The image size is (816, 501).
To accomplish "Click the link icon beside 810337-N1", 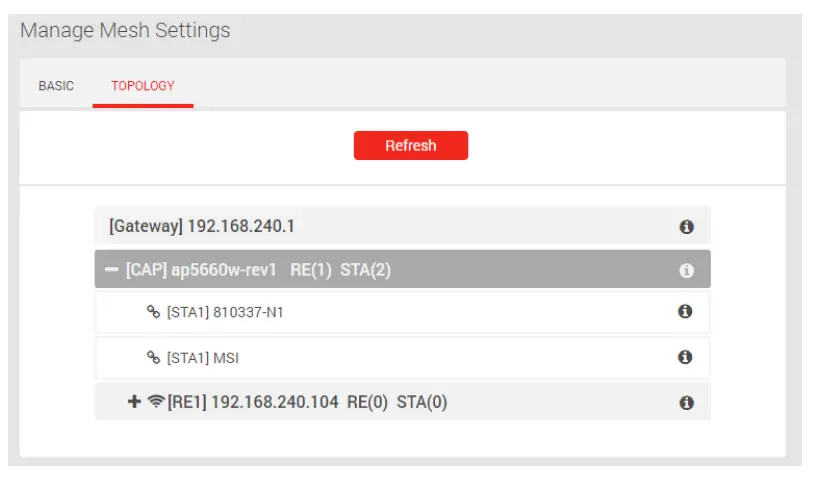I will pyautogui.click(x=153, y=313).
